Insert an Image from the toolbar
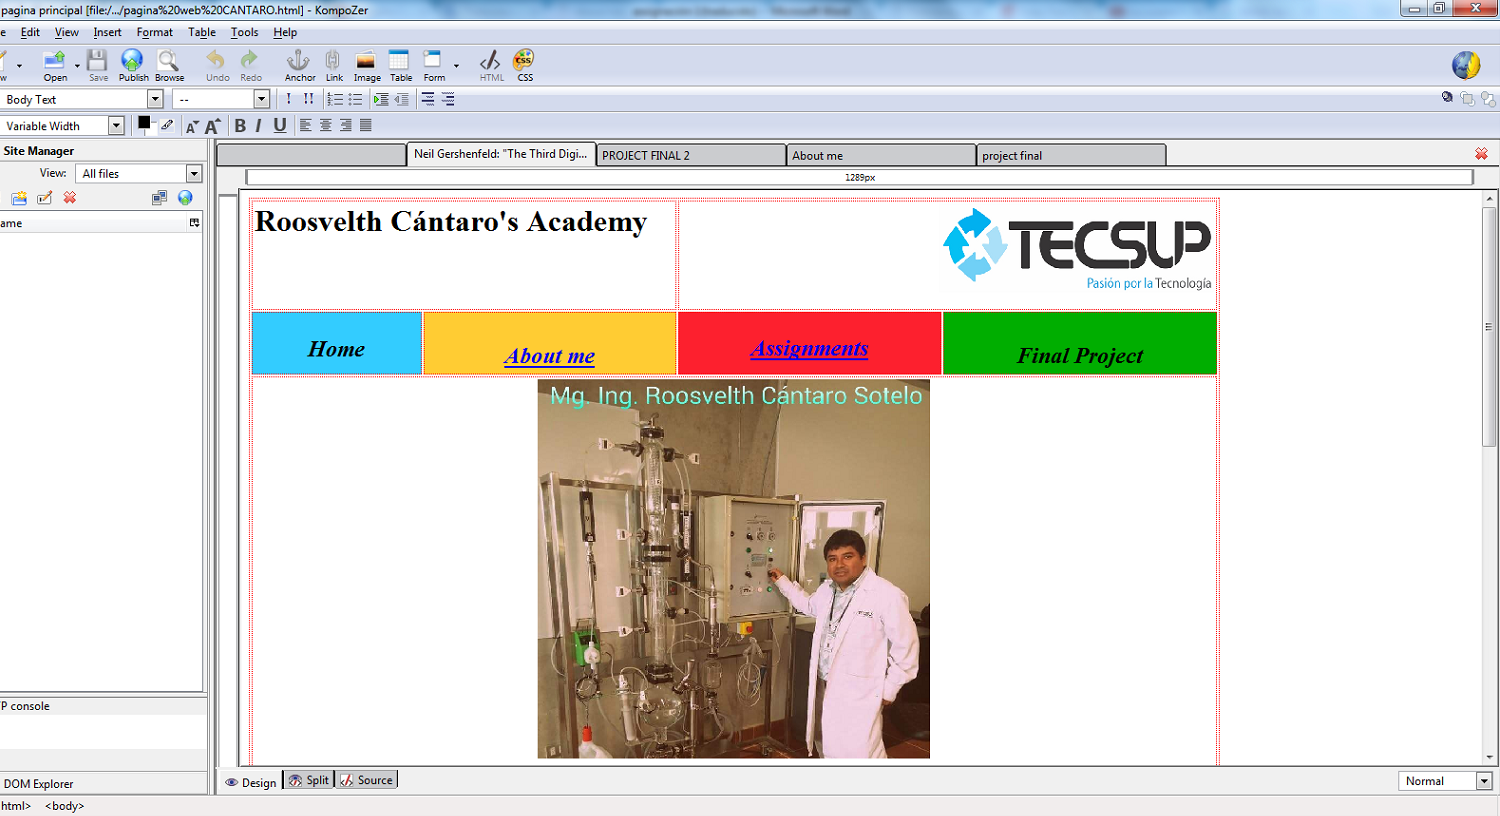Screen dimensions: 1500x816 tap(367, 65)
